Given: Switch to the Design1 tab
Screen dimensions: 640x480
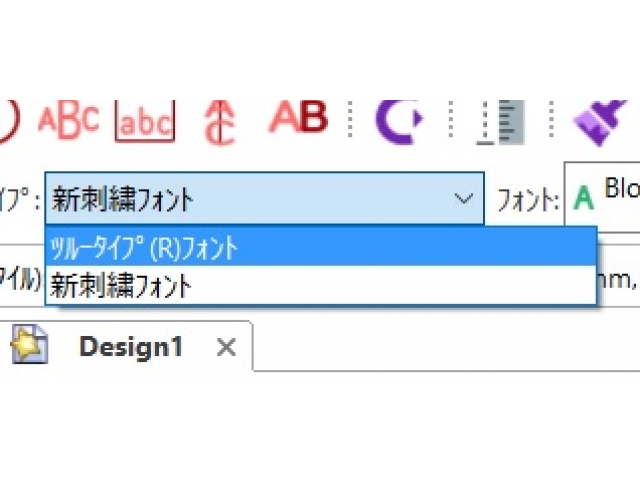Looking at the screenshot, I should coord(131,347).
